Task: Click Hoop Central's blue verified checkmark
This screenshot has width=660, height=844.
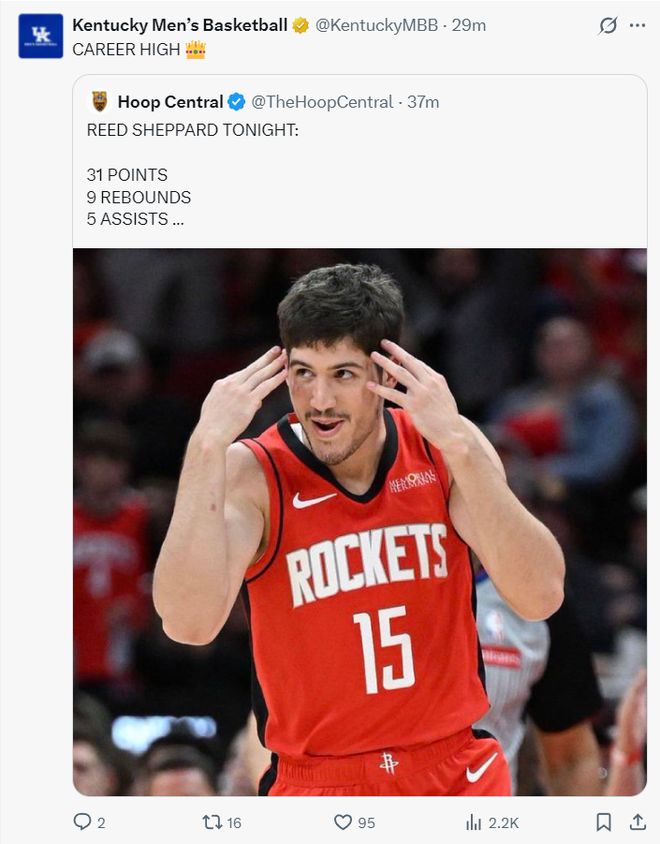Action: [x=236, y=102]
